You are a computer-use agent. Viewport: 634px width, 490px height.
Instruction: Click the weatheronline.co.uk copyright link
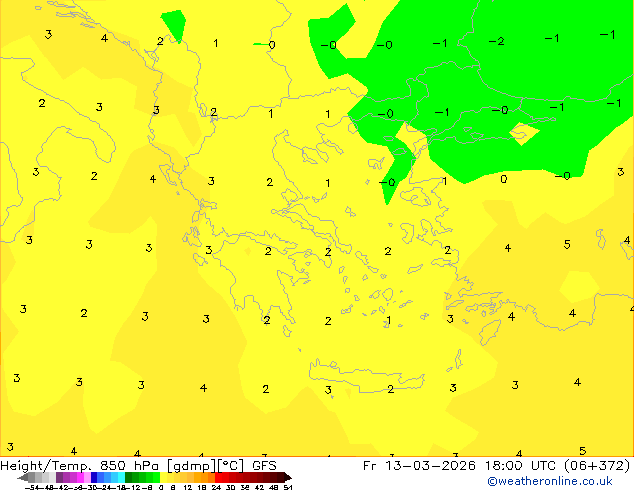coord(549,481)
